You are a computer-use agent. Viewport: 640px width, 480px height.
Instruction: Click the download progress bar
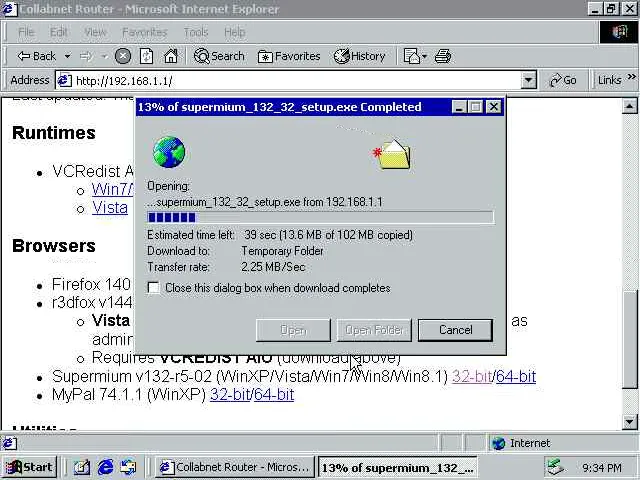click(x=320, y=217)
